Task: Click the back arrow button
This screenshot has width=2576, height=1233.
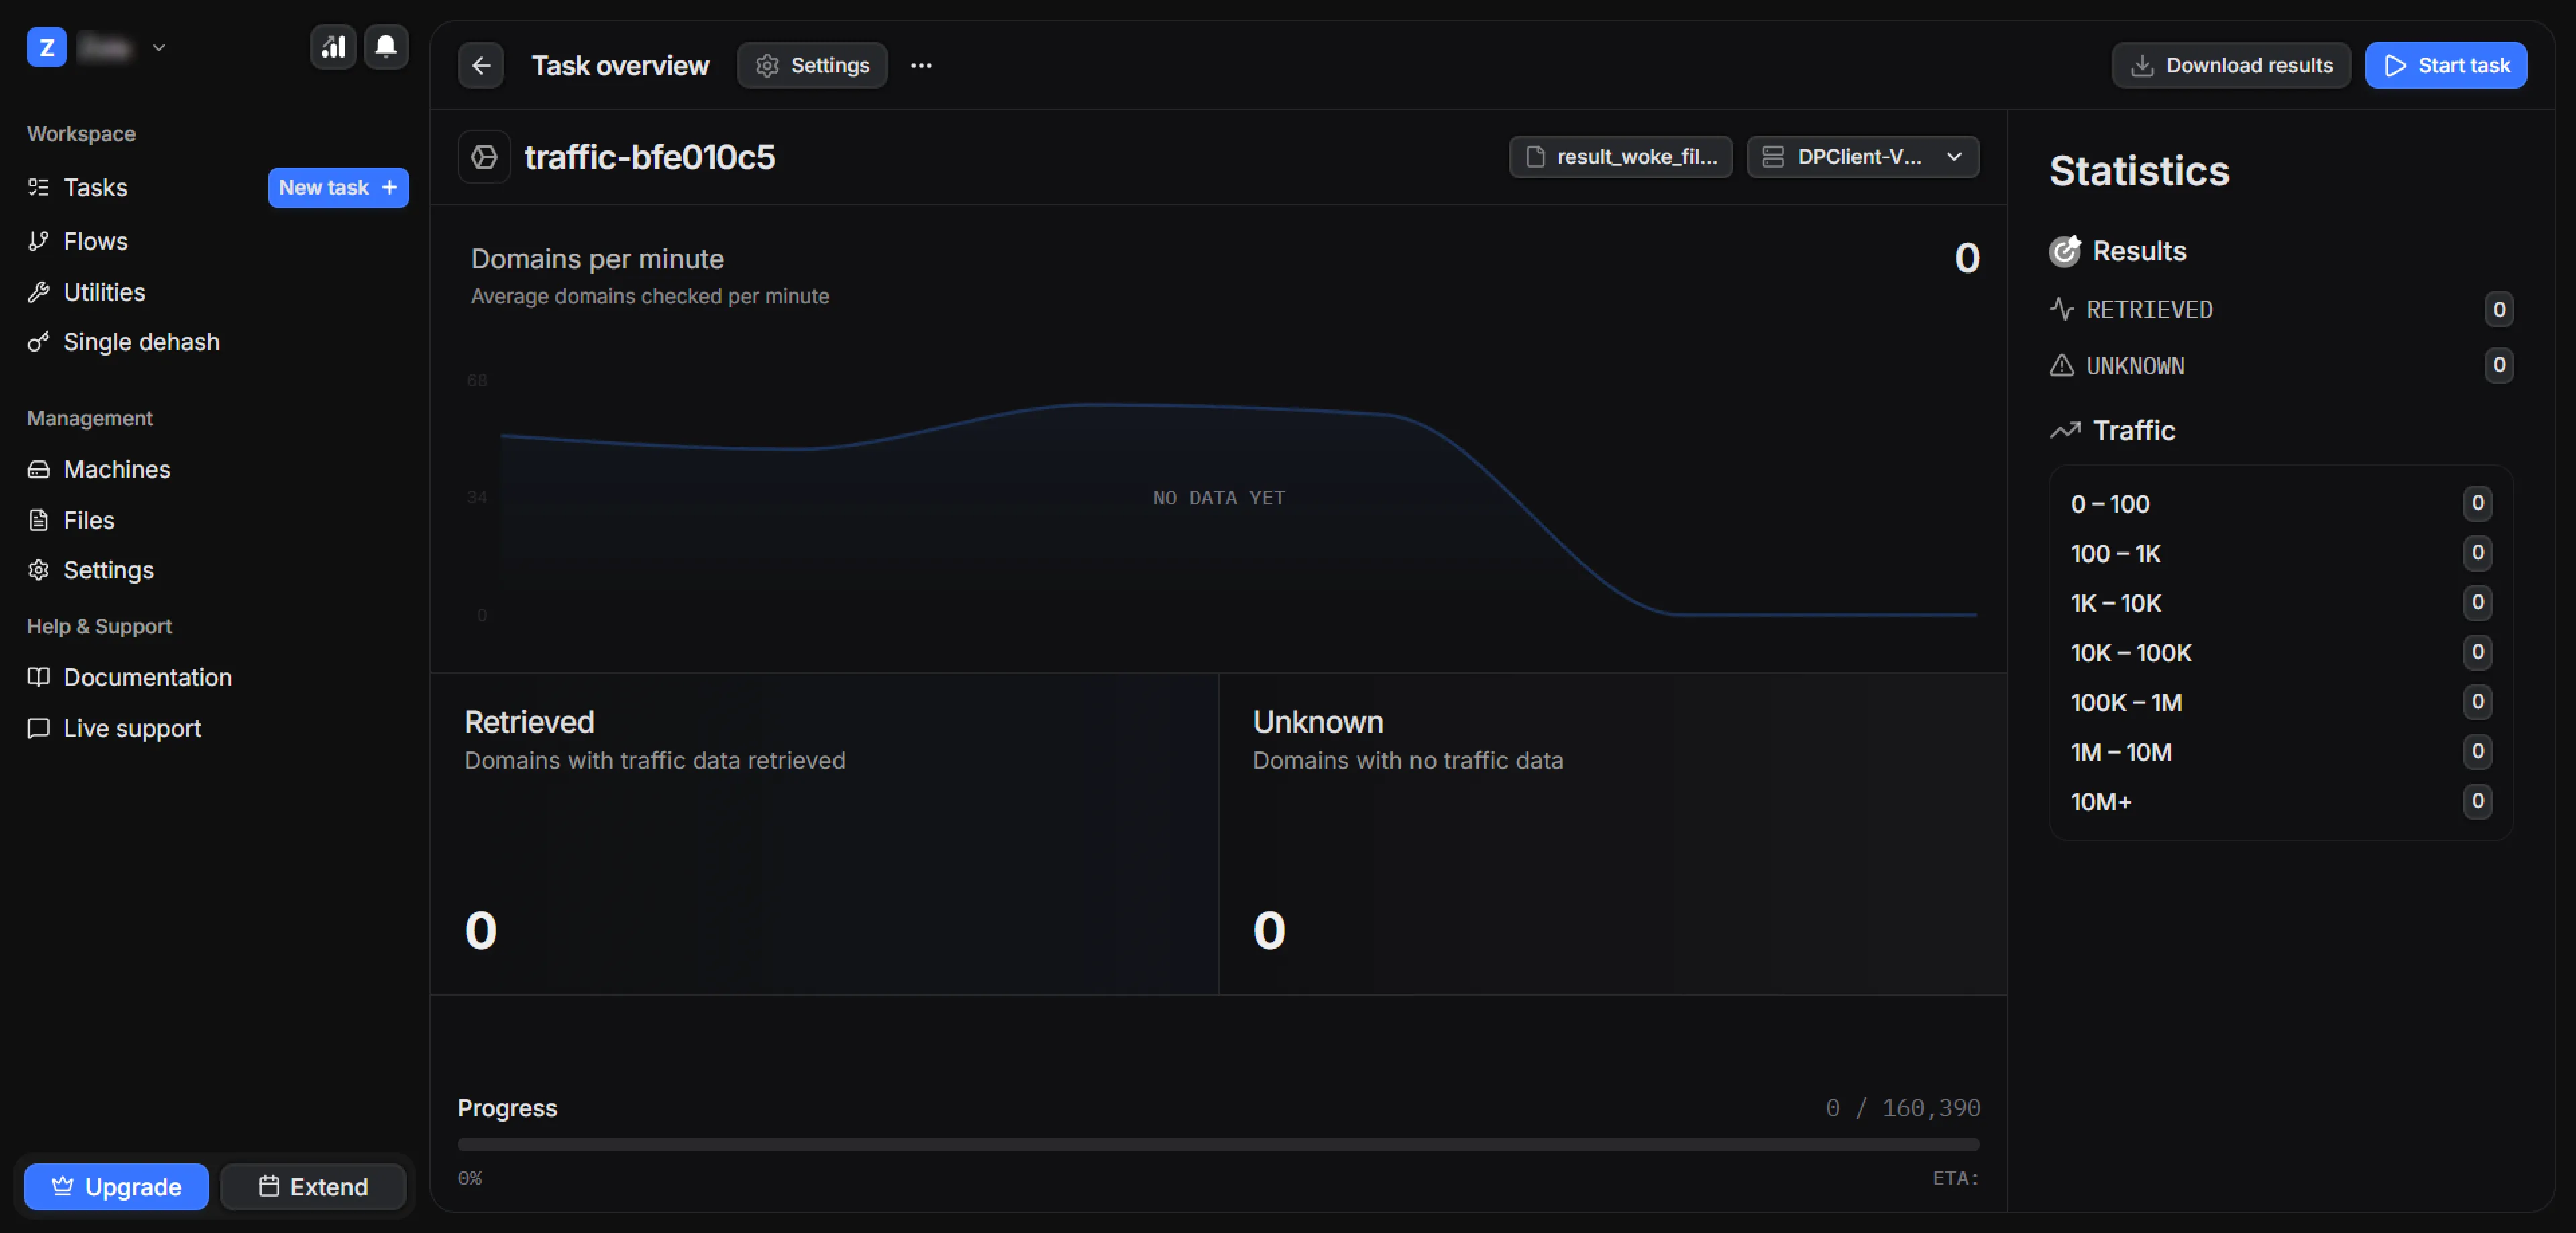Action: (481, 66)
